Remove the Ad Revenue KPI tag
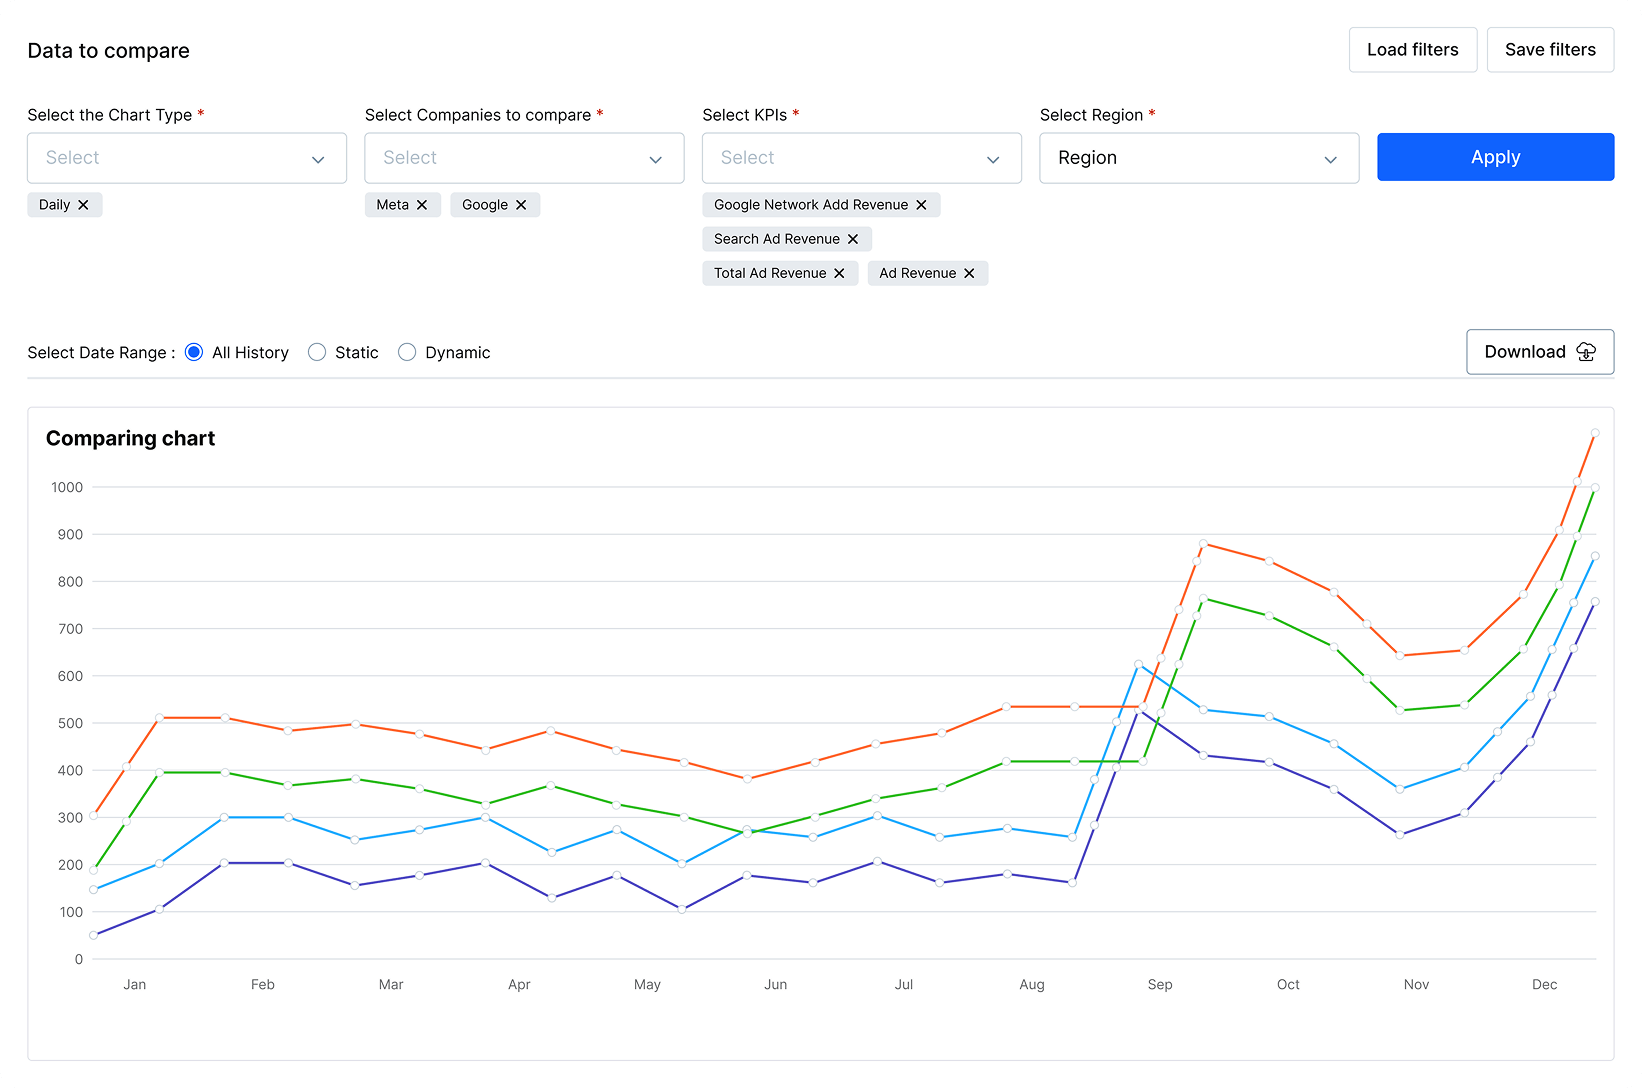This screenshot has height=1088, width=1642. pyautogui.click(x=968, y=272)
